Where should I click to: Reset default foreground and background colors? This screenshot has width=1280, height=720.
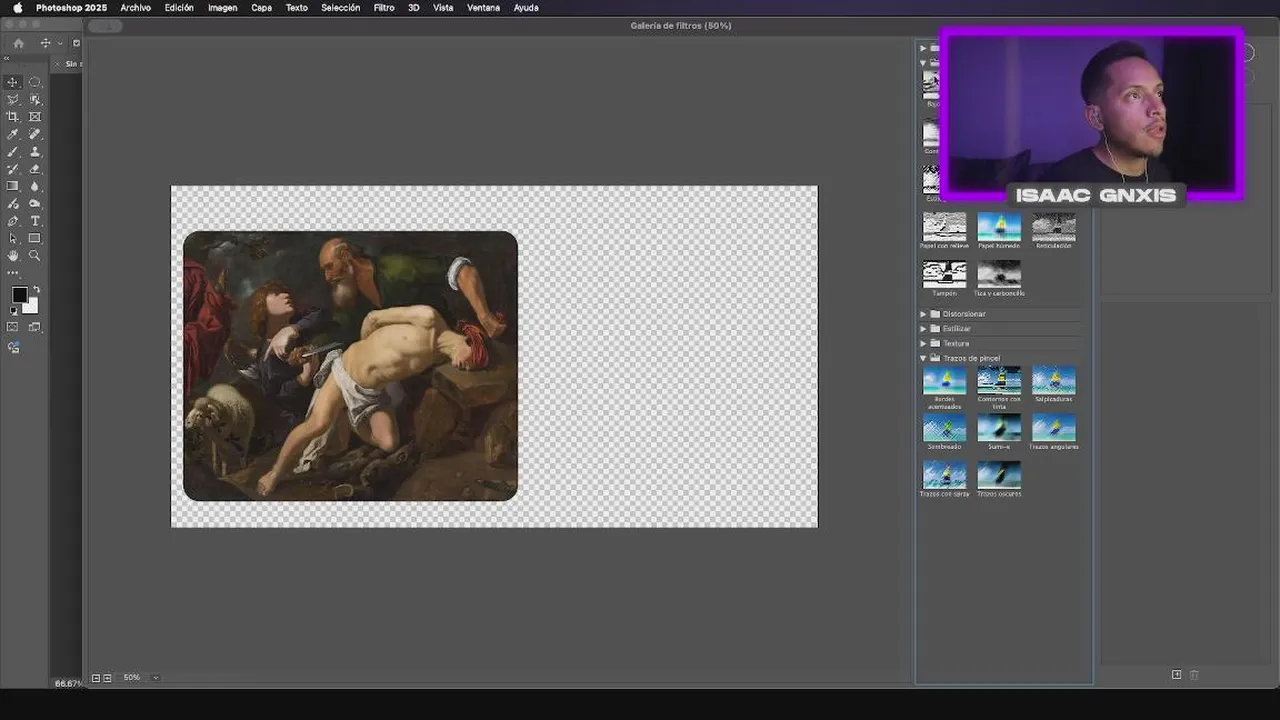point(14,311)
